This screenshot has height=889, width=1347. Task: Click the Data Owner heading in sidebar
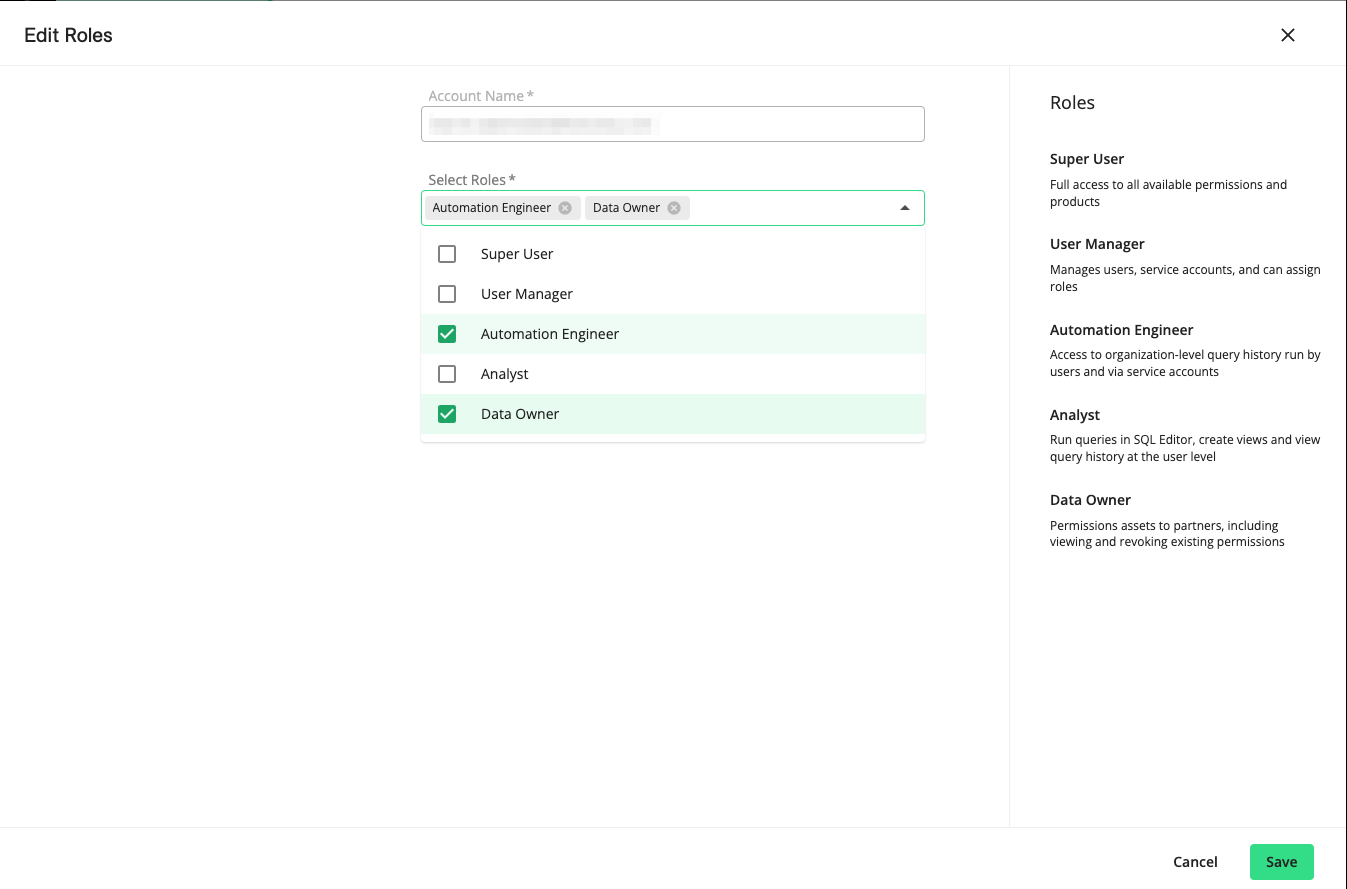[x=1090, y=500]
